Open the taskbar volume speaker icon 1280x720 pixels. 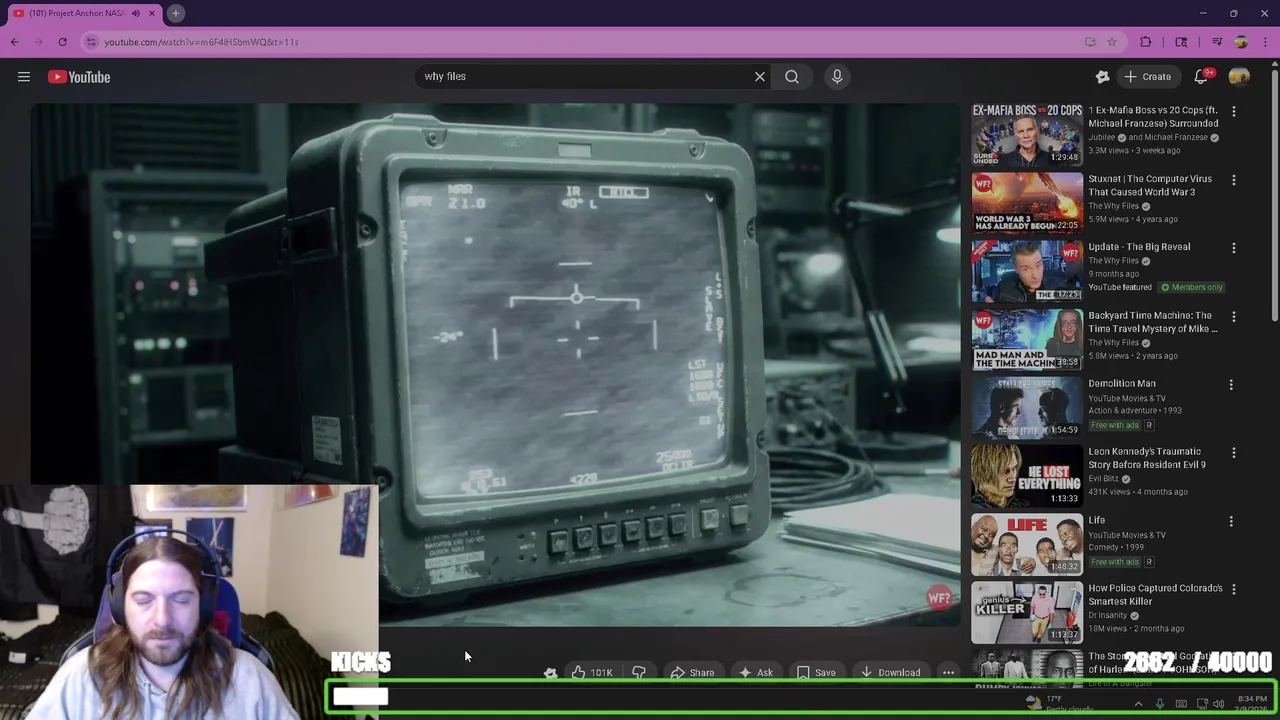tap(1218, 704)
